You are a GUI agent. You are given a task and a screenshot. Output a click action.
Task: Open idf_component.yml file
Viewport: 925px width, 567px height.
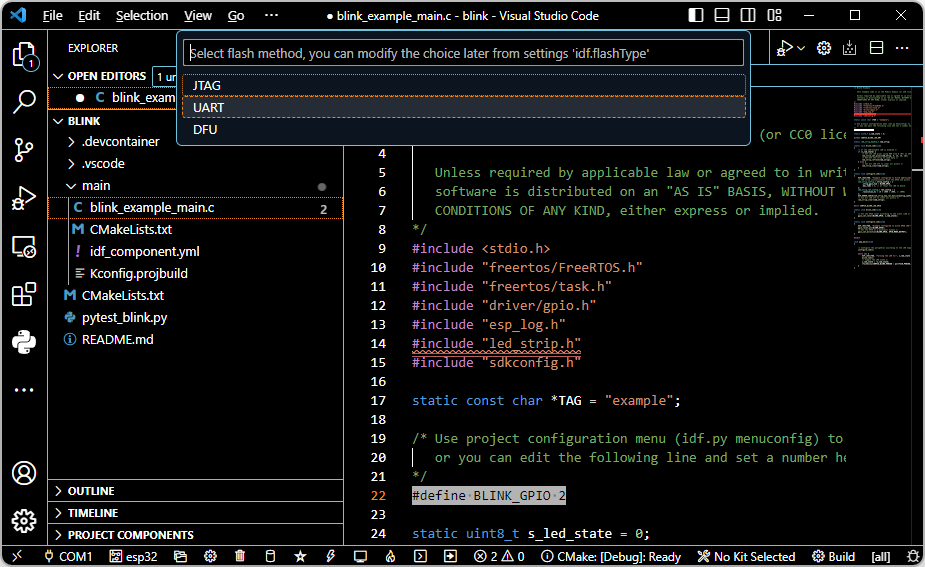tap(145, 251)
